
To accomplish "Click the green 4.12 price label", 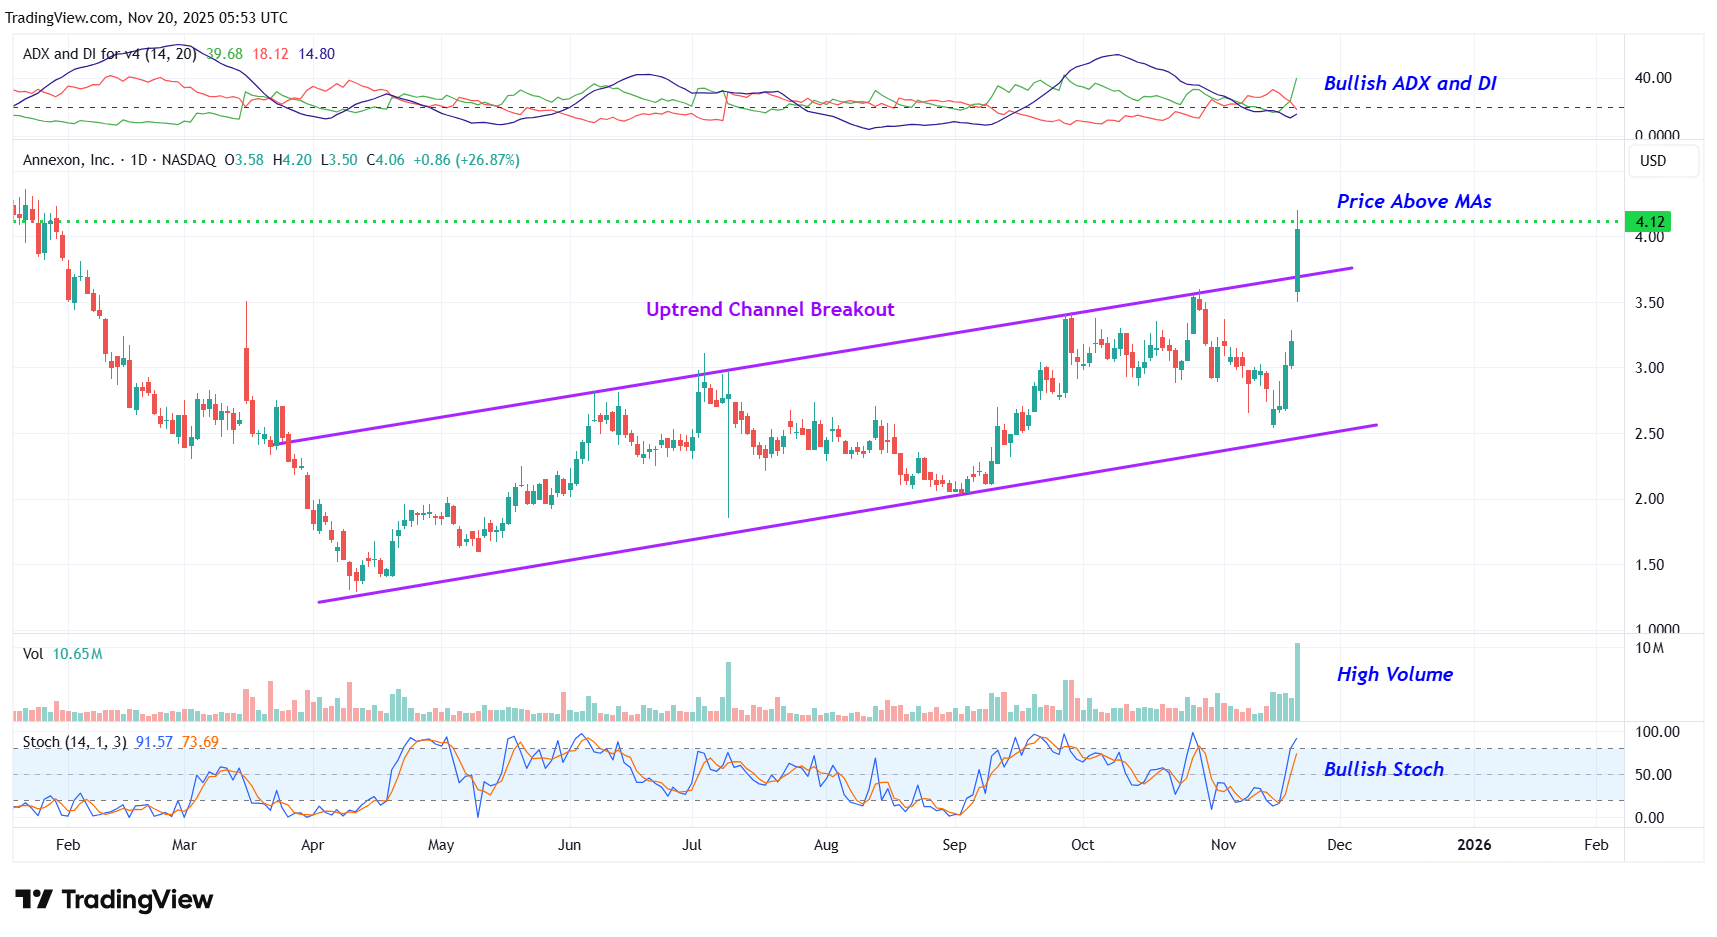I will [1648, 222].
